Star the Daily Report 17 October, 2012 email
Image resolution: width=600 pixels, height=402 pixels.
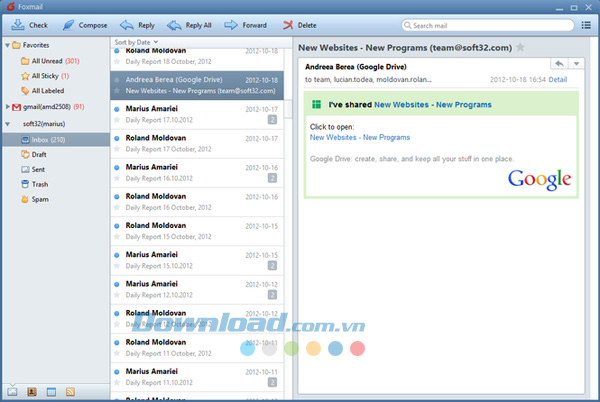117,149
